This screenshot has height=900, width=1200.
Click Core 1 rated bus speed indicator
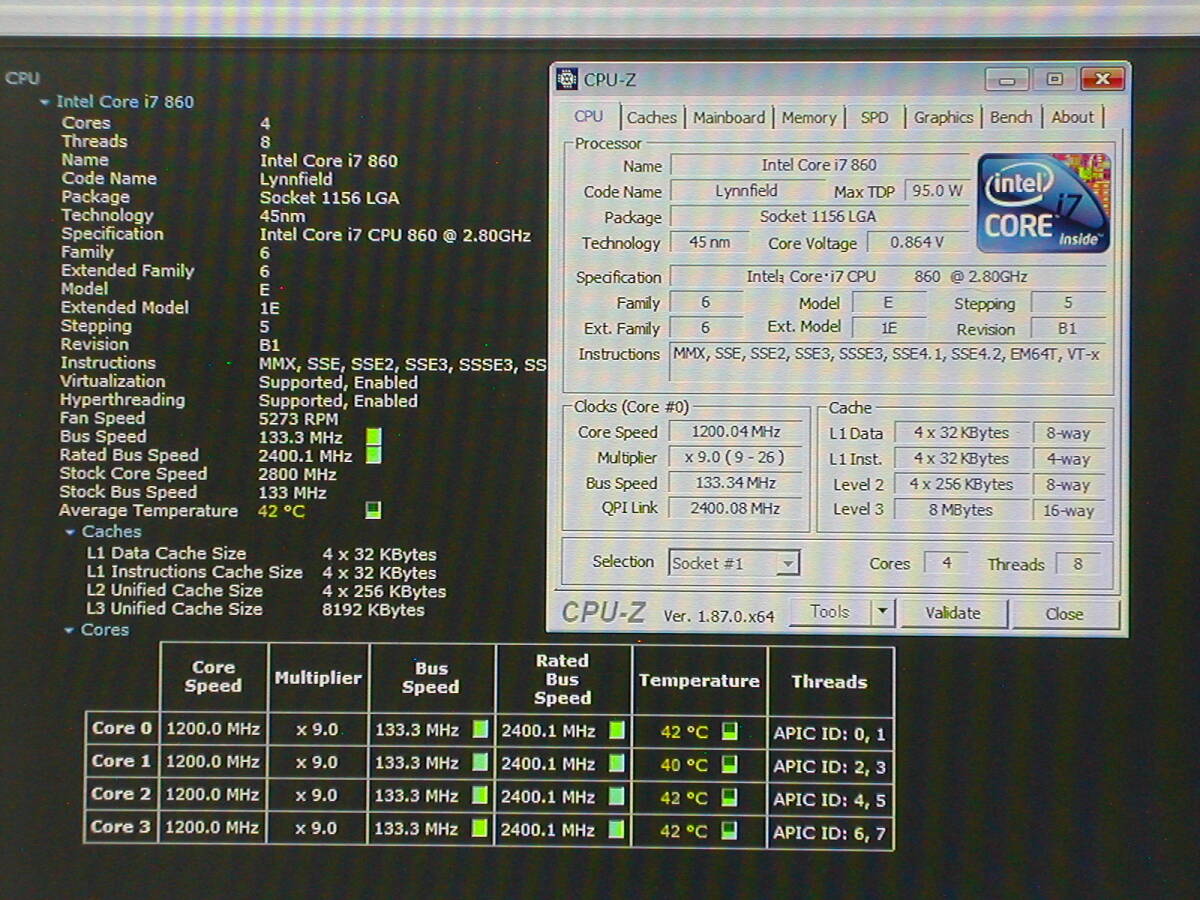[617, 763]
